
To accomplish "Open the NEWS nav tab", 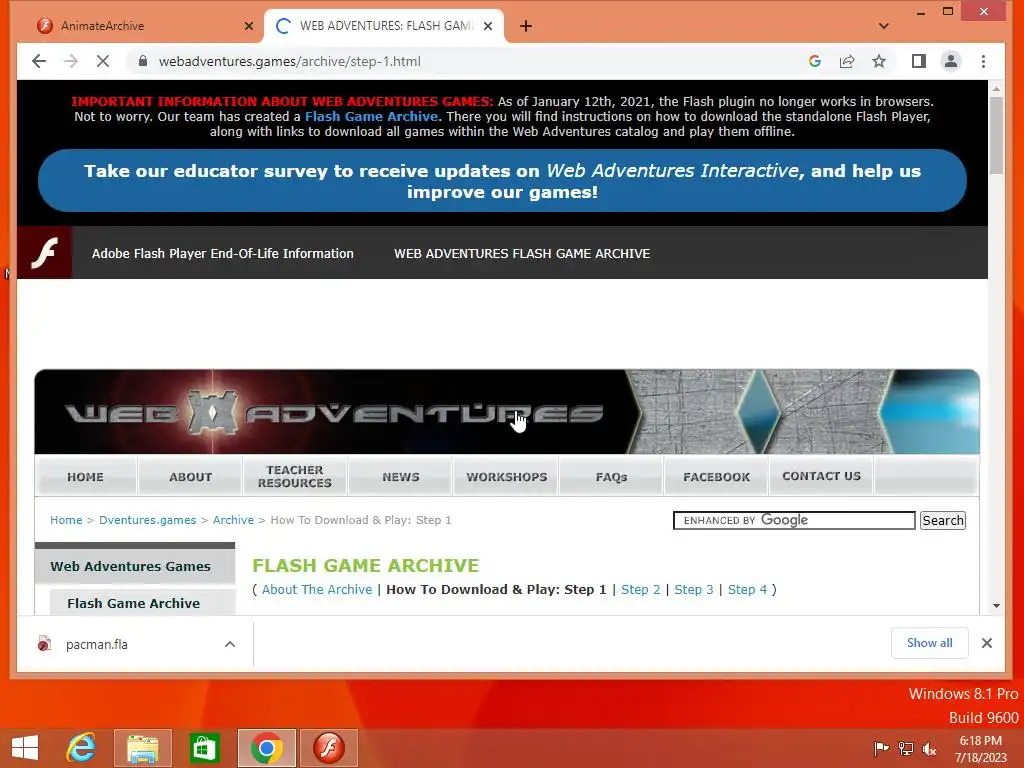I will click(401, 477).
